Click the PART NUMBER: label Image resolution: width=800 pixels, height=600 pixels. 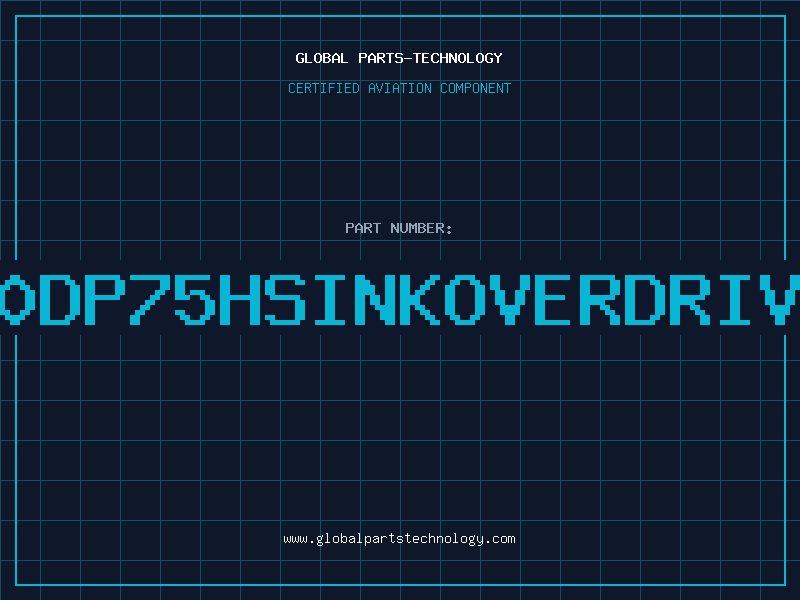click(398, 228)
